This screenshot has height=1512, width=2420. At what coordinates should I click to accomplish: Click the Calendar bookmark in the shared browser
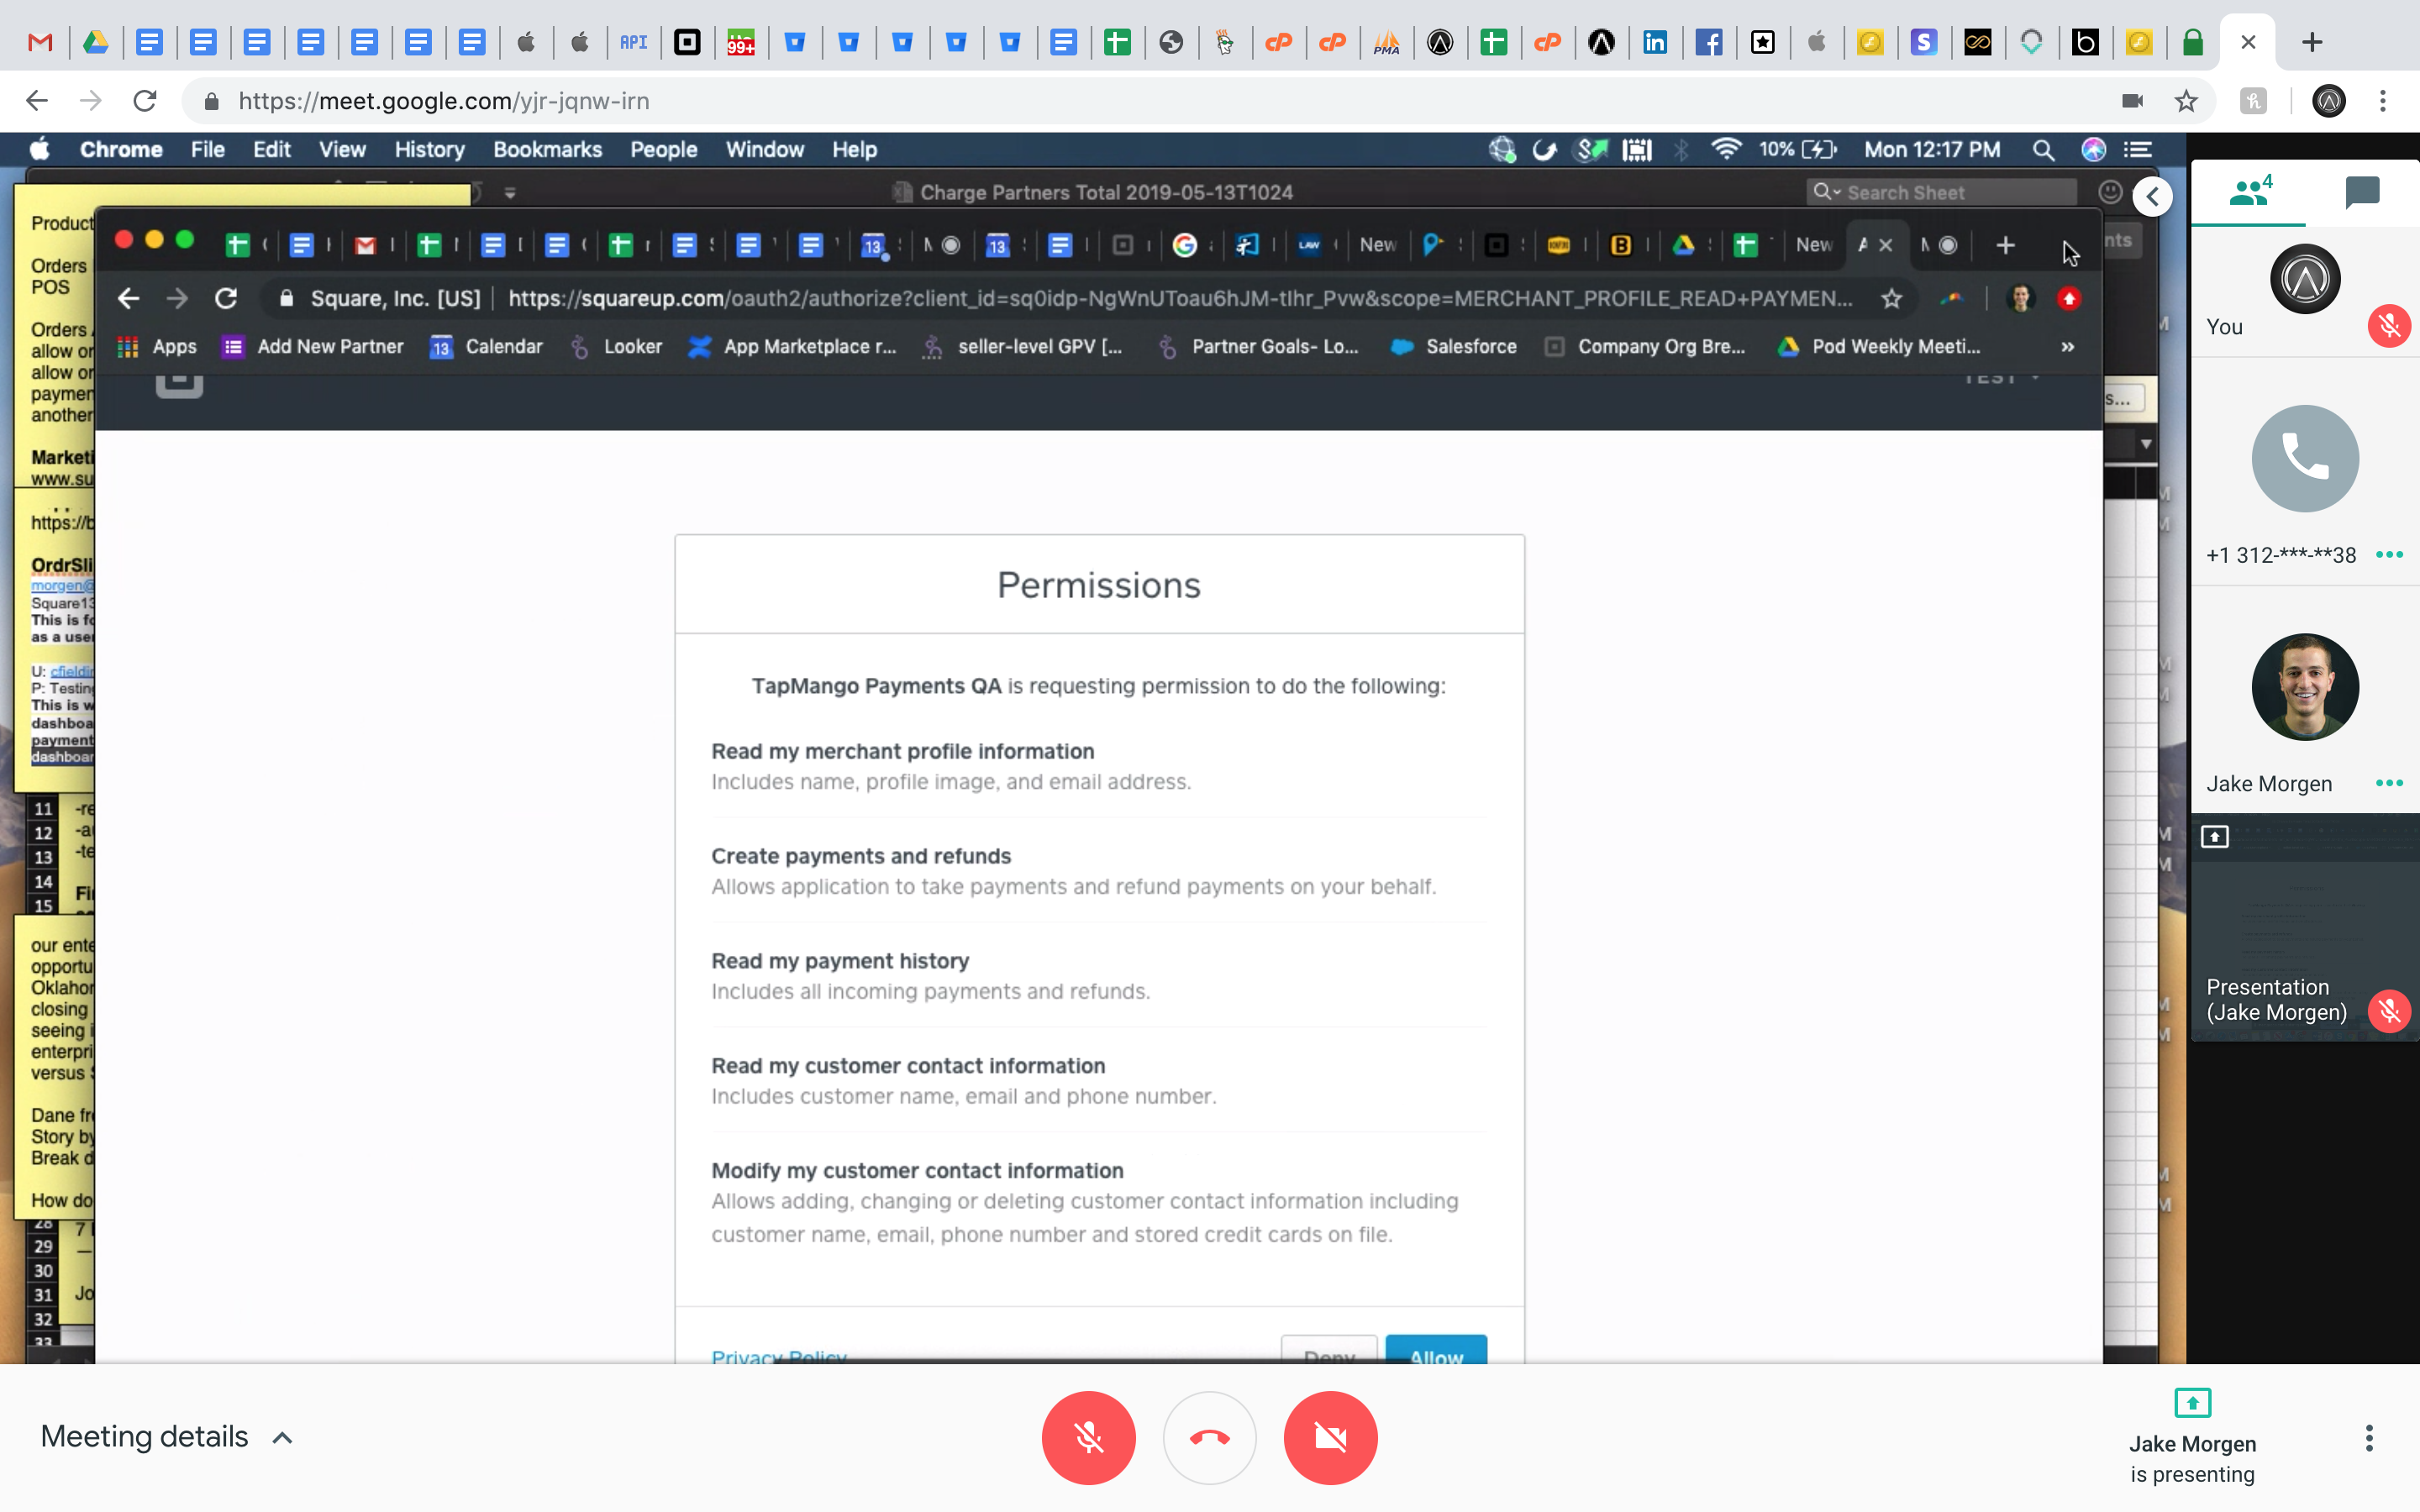click(486, 346)
